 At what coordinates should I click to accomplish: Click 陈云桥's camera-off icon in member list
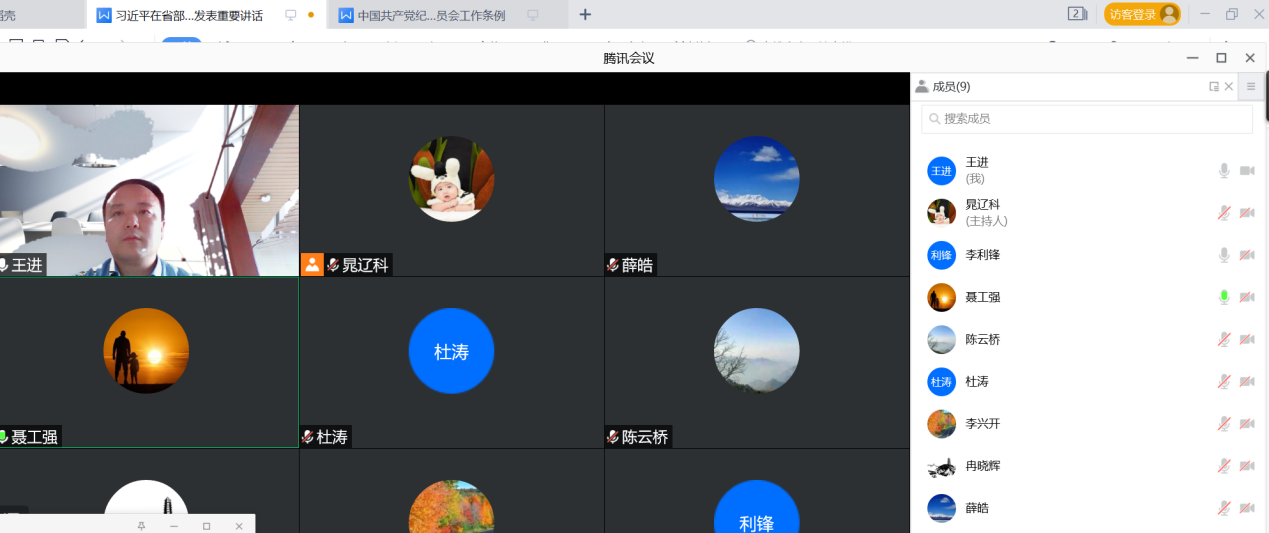[x=1247, y=339]
